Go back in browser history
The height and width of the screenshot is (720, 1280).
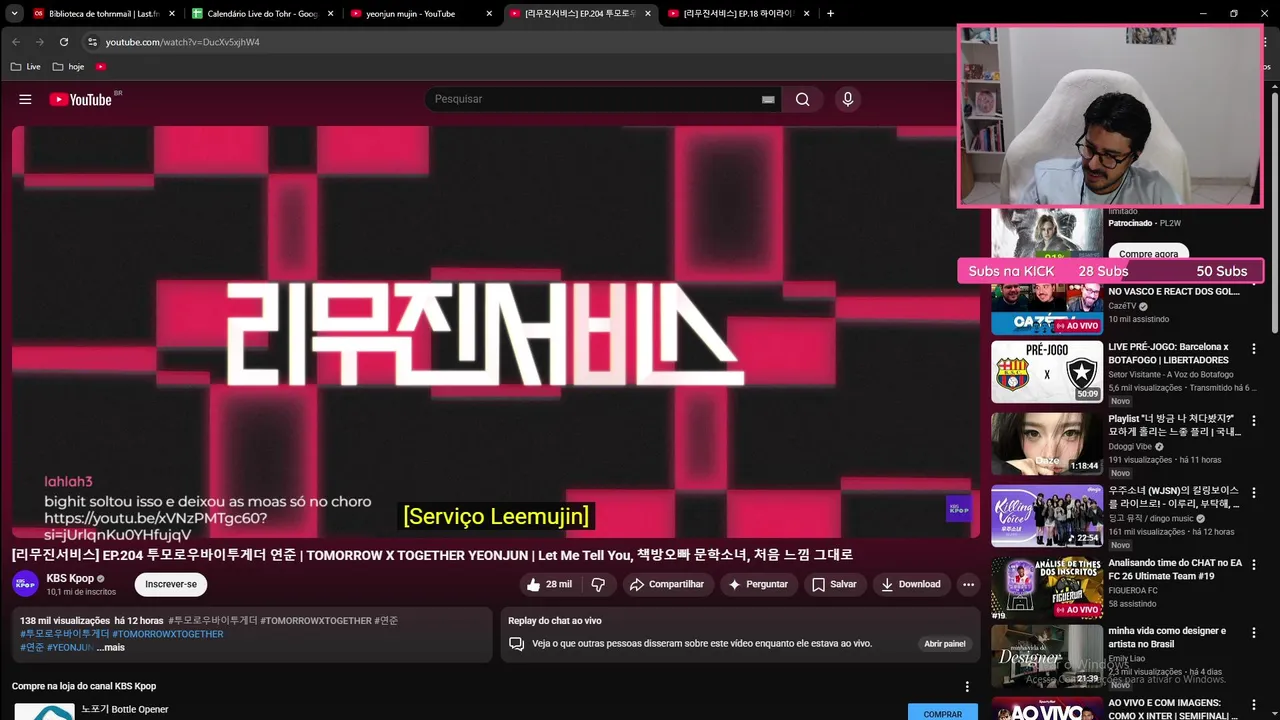[x=16, y=42]
